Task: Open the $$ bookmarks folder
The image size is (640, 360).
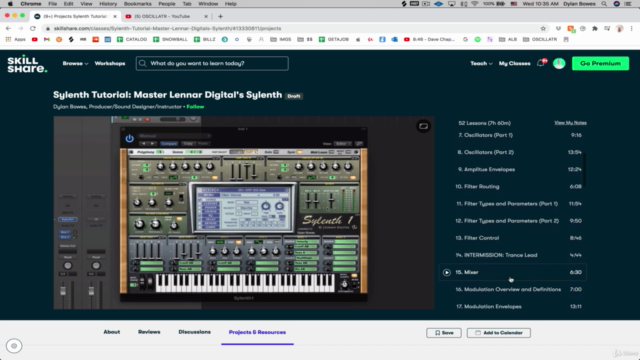Action: 305,40
